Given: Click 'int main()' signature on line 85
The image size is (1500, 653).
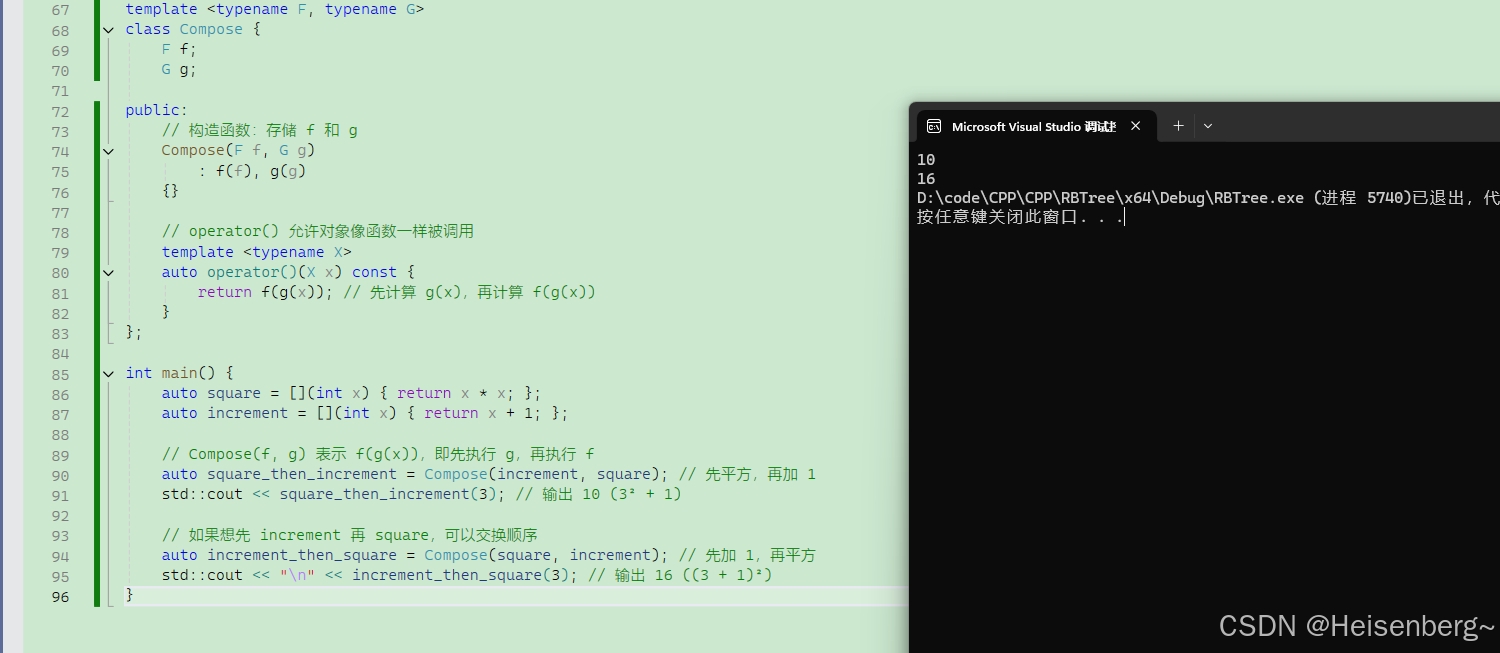Looking at the screenshot, I should coord(170,373).
